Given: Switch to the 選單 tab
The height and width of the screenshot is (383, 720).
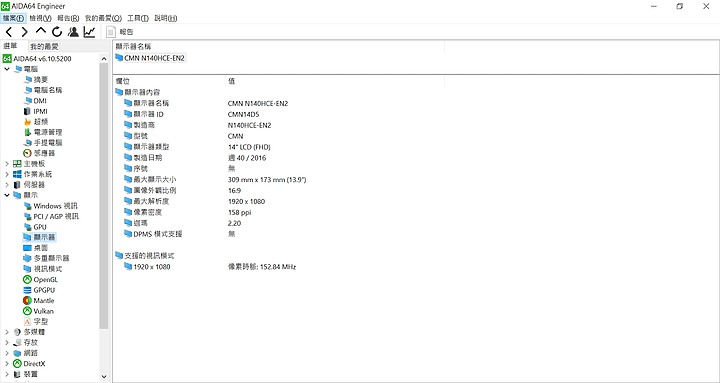Looking at the screenshot, I should (10, 46).
